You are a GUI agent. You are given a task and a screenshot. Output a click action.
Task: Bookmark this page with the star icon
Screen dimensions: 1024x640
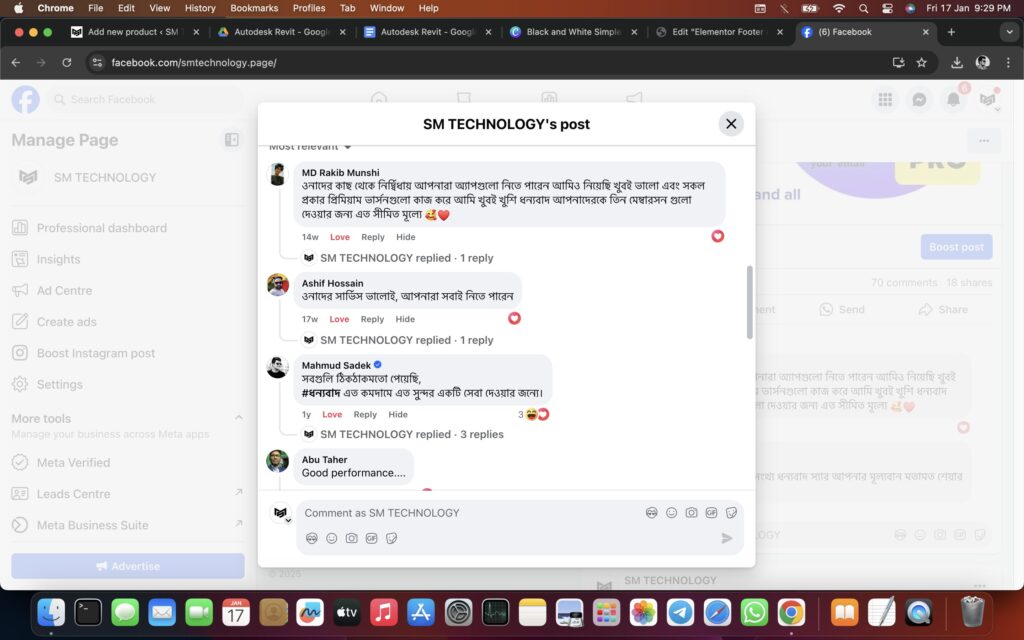click(x=921, y=63)
